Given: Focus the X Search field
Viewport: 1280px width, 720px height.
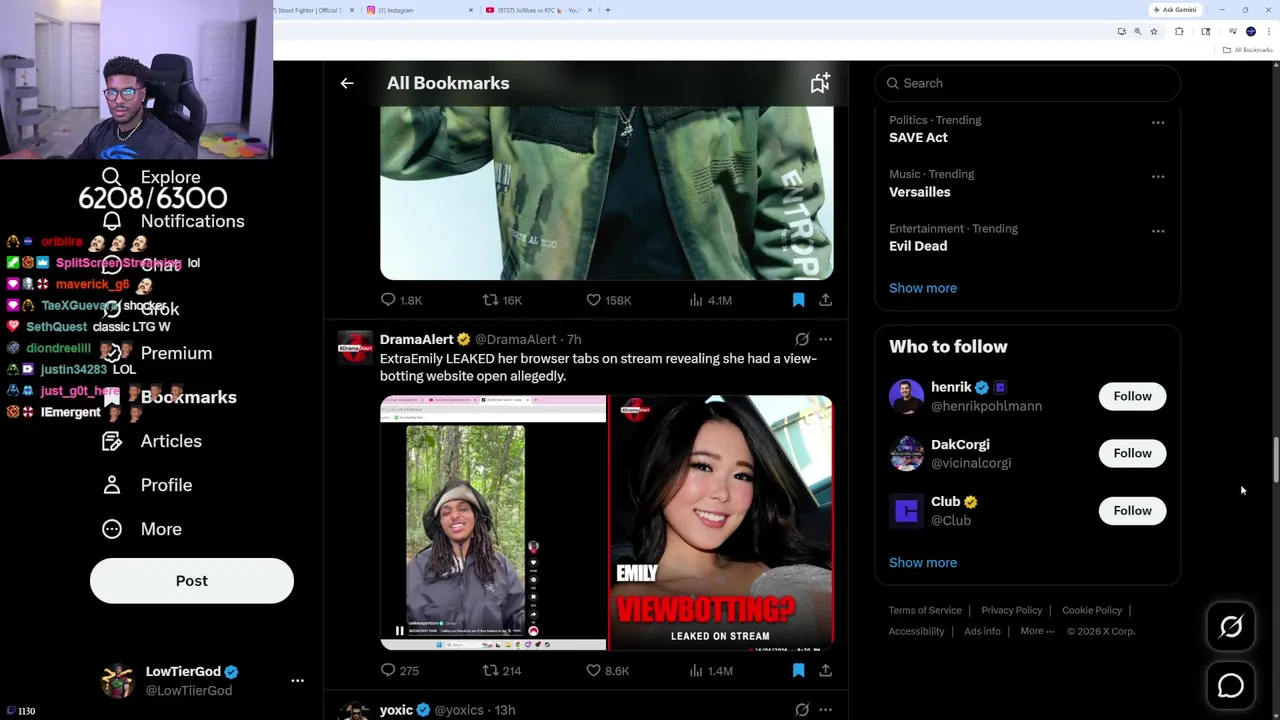Looking at the screenshot, I should point(1027,83).
